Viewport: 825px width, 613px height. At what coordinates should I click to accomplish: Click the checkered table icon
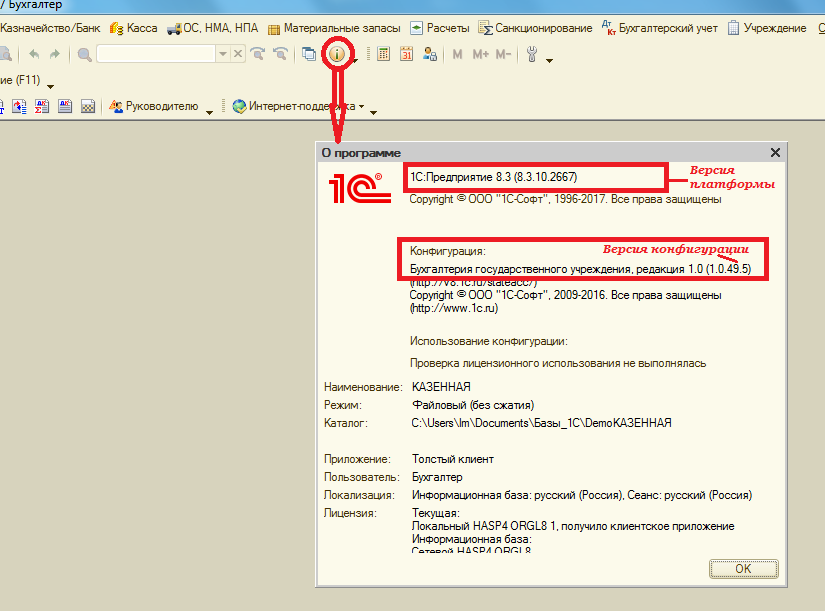(88, 106)
